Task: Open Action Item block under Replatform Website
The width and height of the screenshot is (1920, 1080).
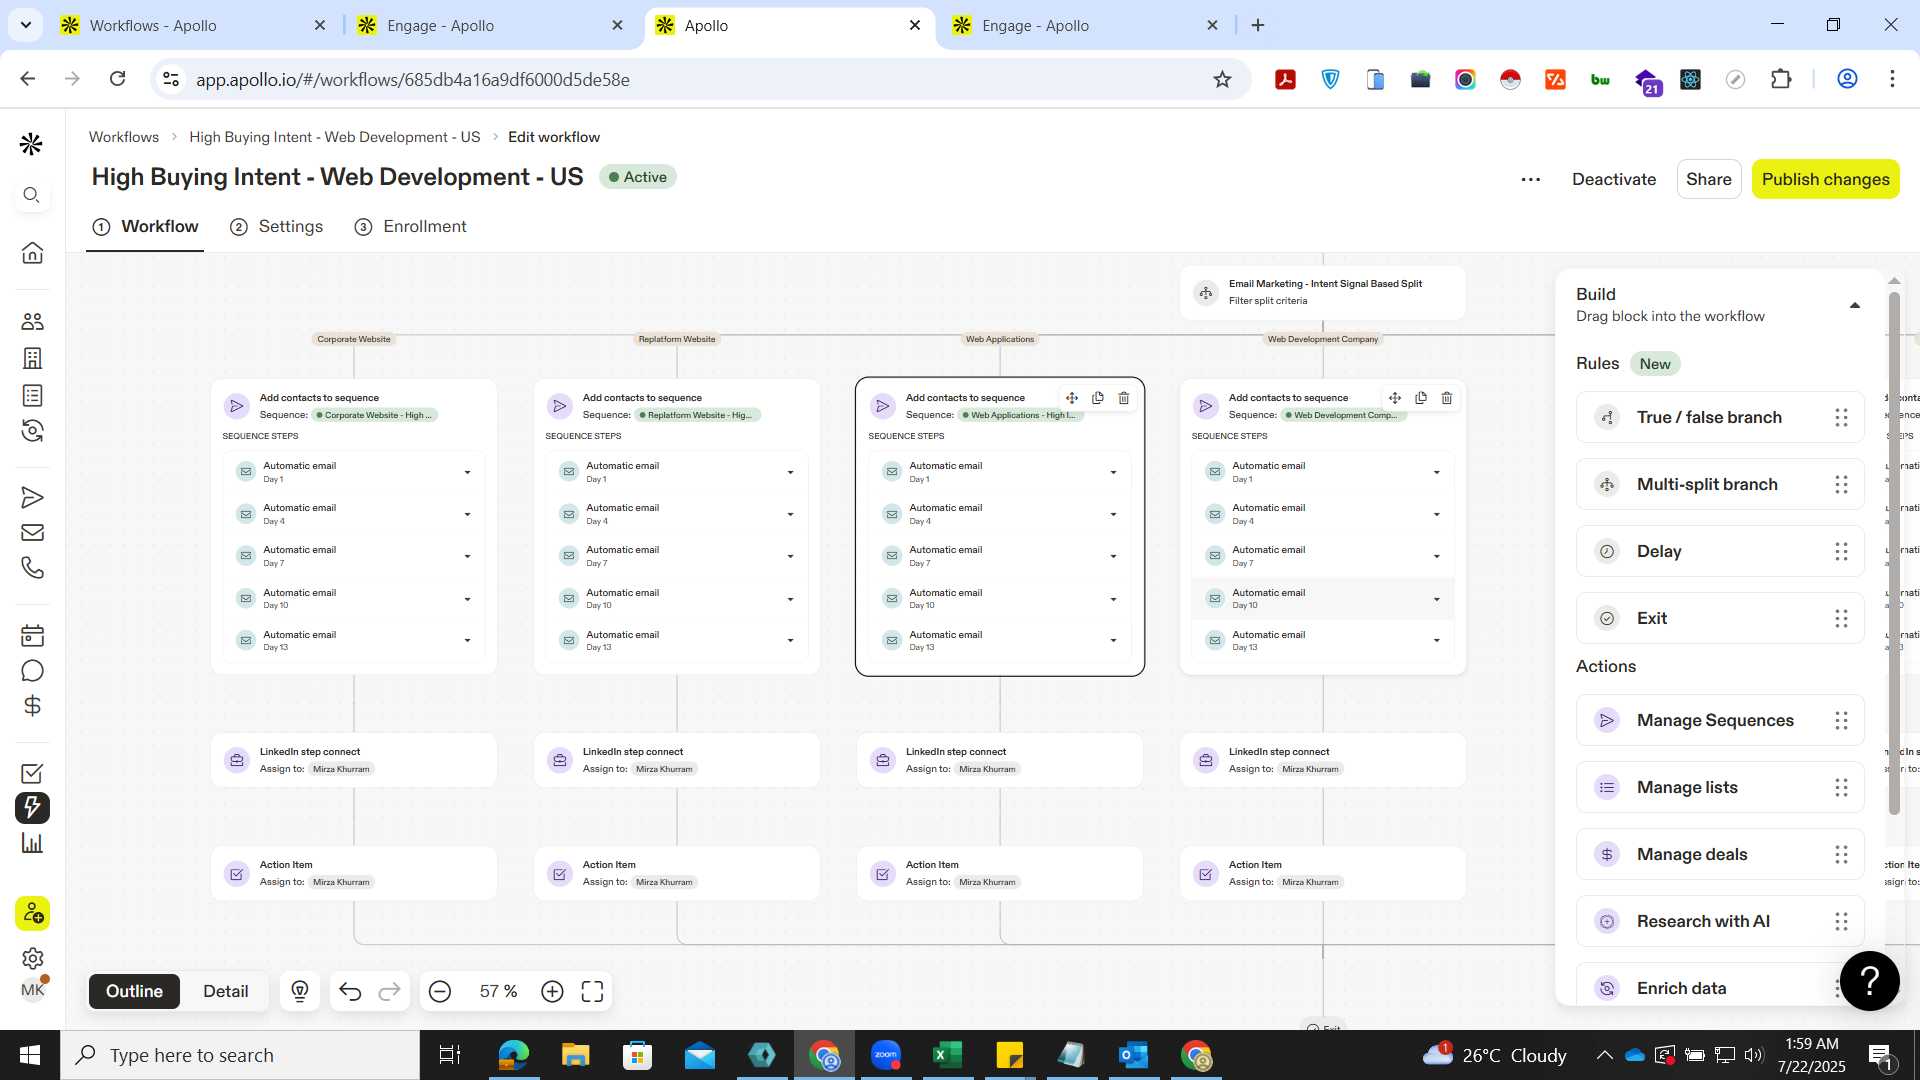Action: point(676,873)
